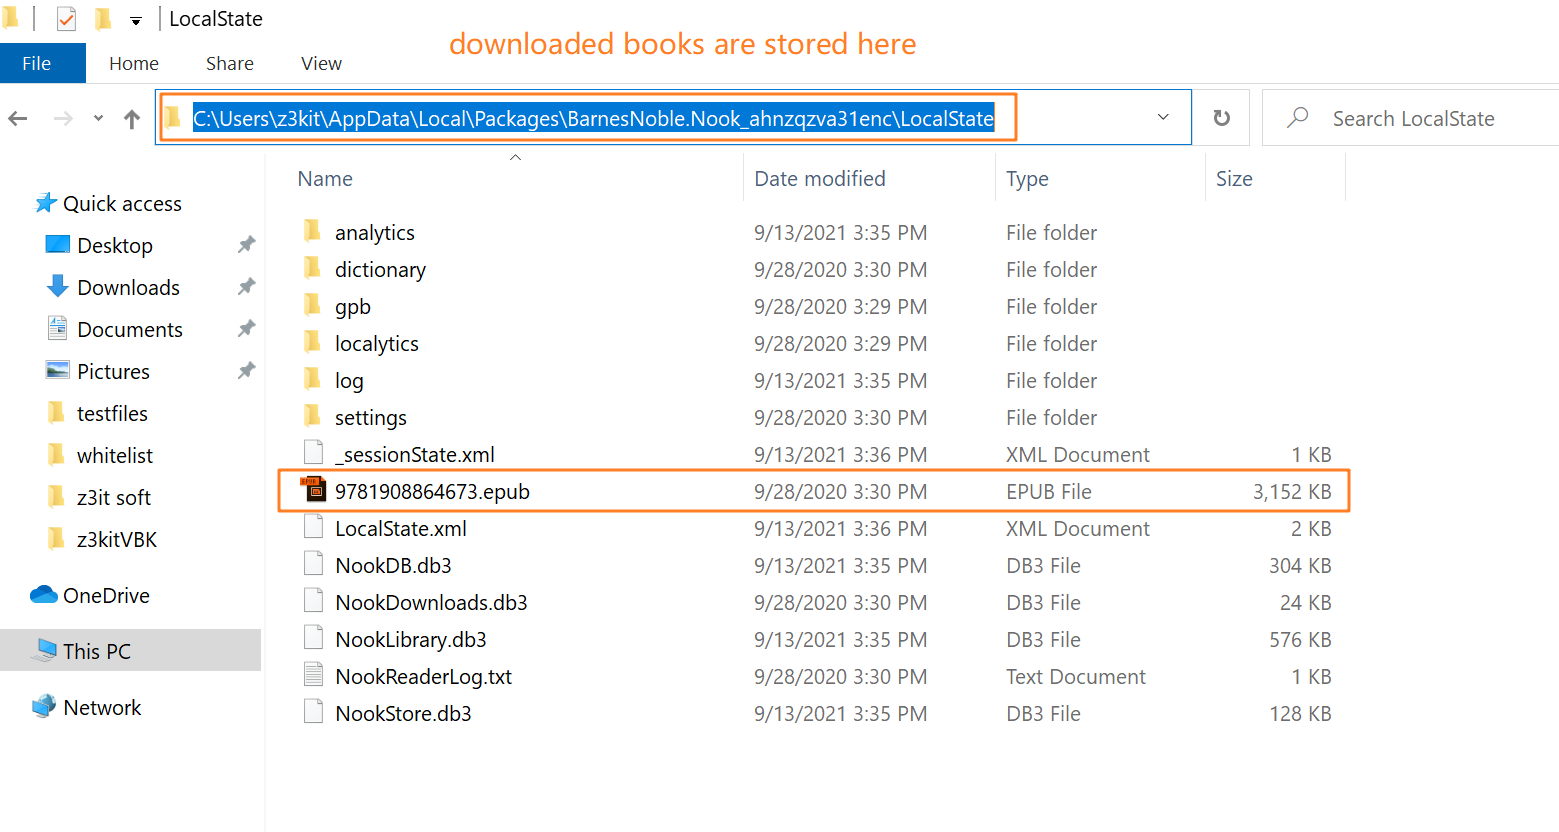Select the _sessionState.xml file icon
This screenshot has width=1559, height=832.
(x=313, y=453)
